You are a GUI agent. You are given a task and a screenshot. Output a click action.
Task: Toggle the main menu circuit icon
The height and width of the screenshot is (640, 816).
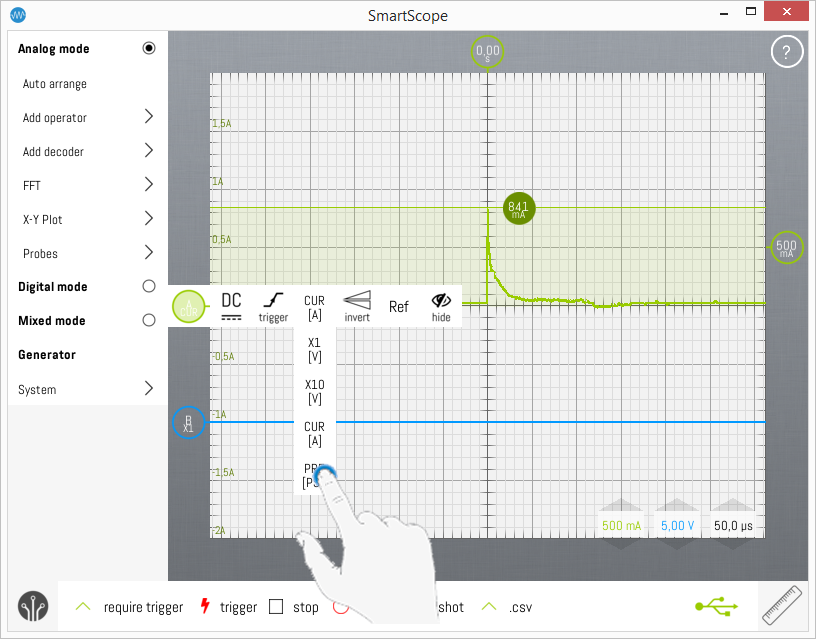tap(33, 607)
